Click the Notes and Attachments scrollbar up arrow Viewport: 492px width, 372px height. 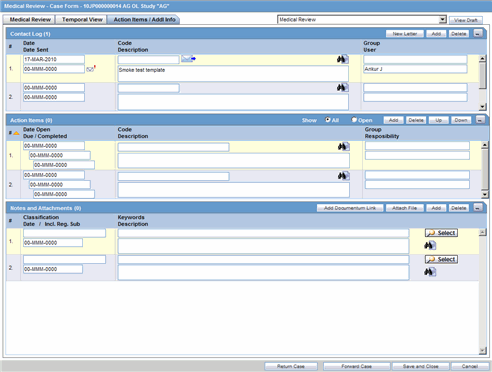pos(482,232)
